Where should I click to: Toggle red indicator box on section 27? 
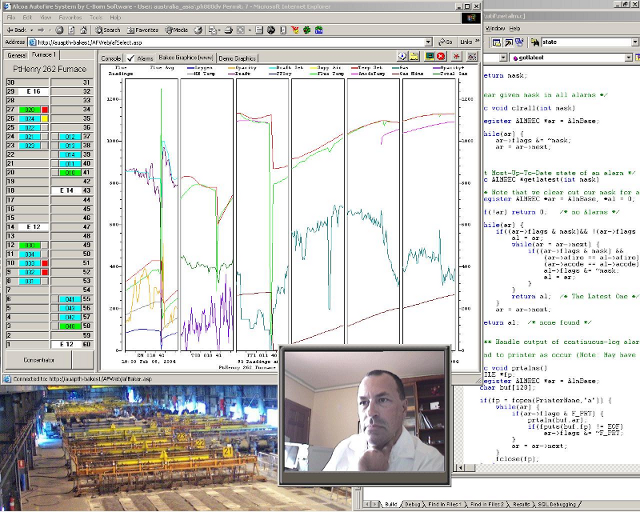(x=45, y=109)
